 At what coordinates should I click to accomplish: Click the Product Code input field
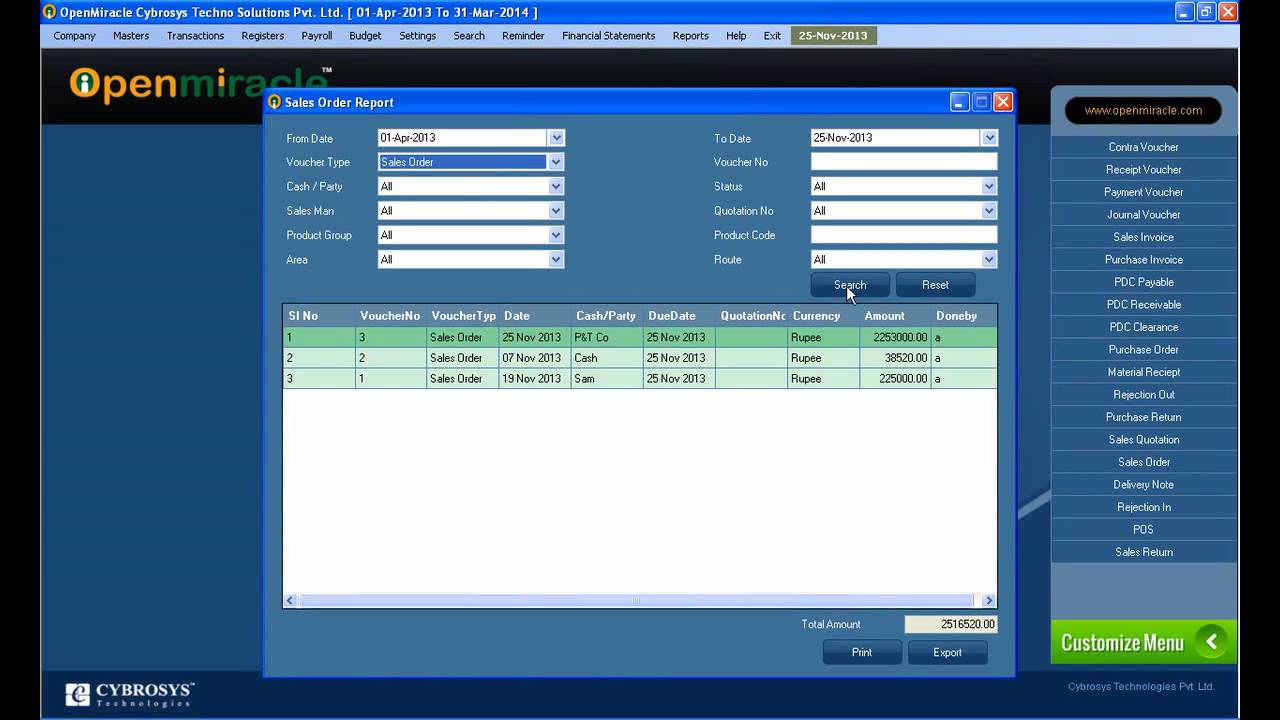(x=904, y=235)
